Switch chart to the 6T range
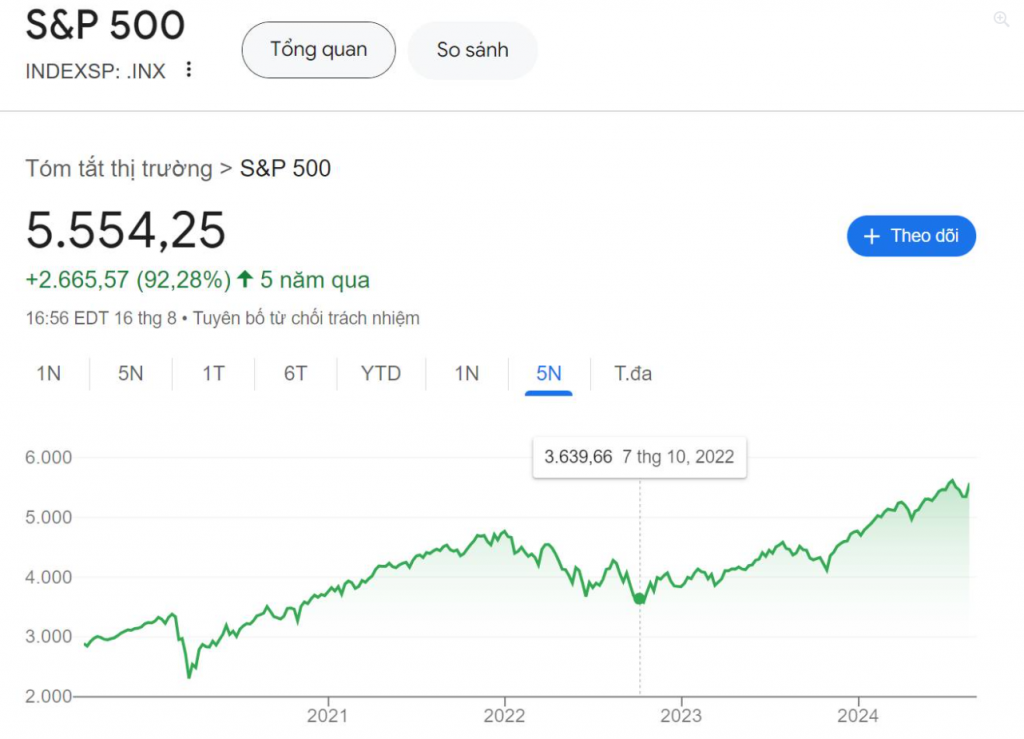1024x739 pixels. point(295,374)
